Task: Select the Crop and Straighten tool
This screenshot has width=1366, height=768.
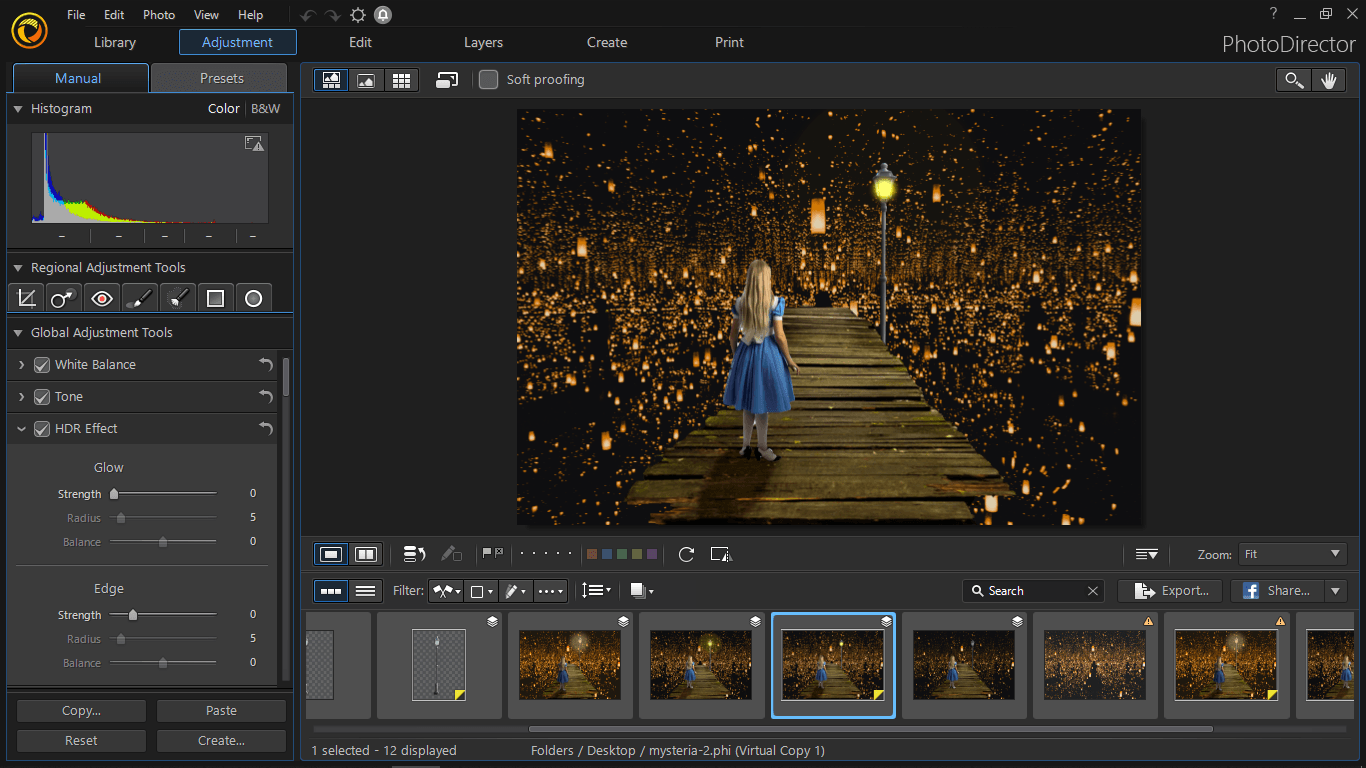Action: 27,298
